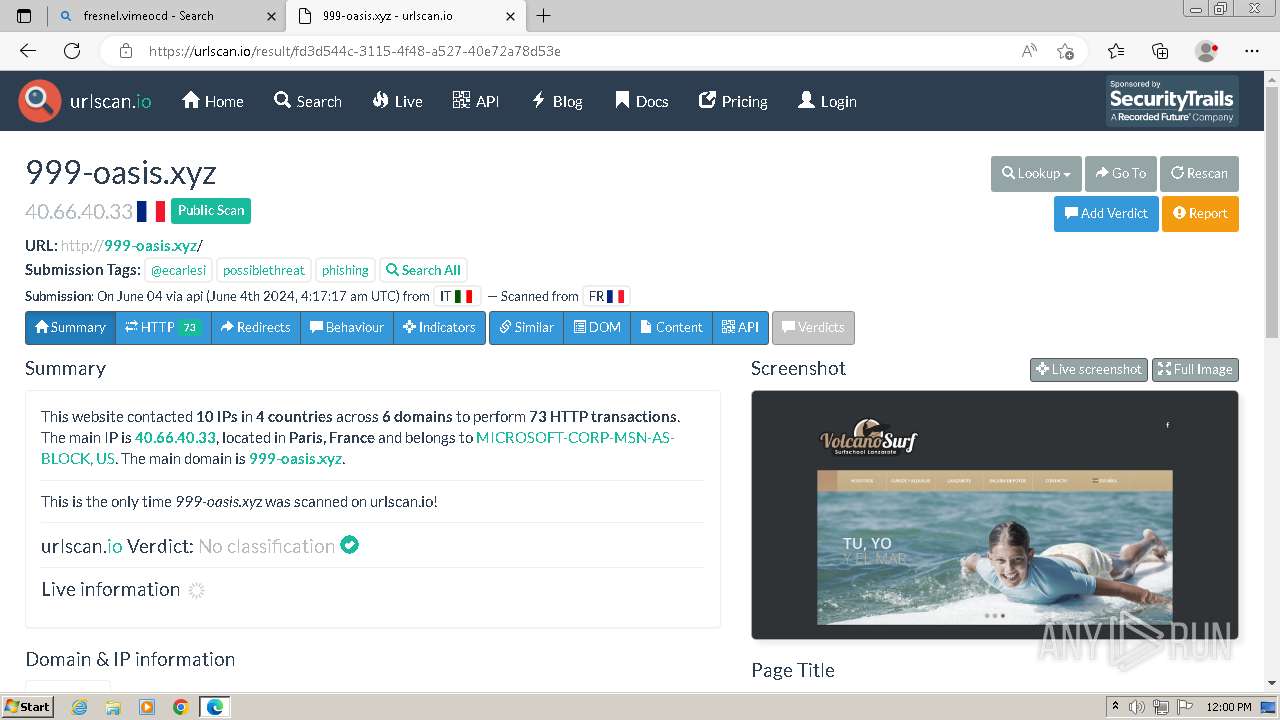The height and width of the screenshot is (720, 1280).
Task: Open the Favorites list icon
Action: point(1116,51)
